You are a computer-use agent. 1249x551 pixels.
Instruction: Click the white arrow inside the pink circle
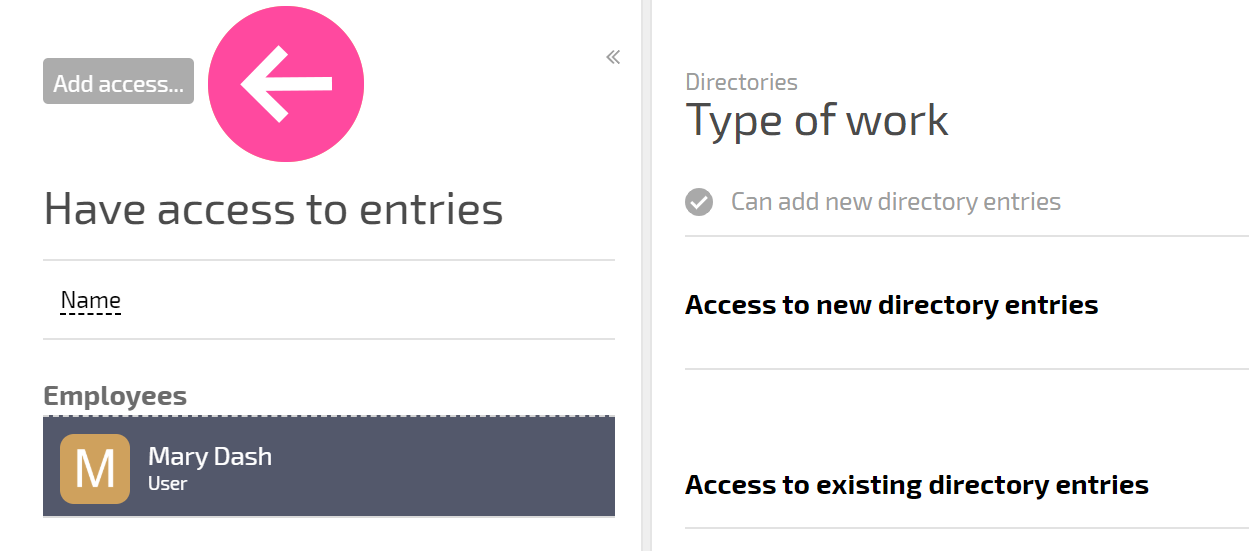point(286,84)
